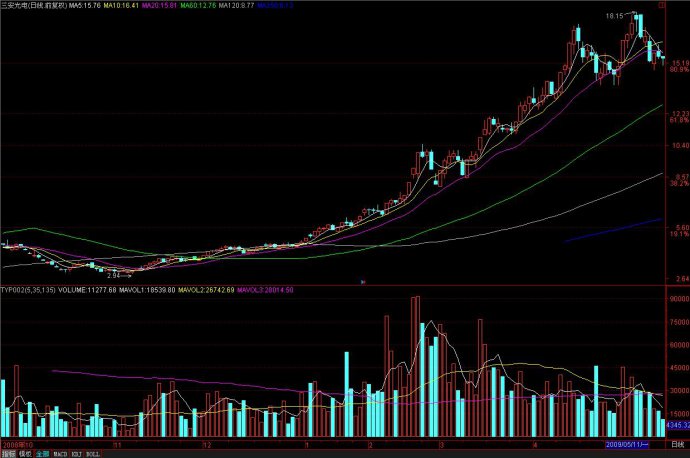690x458 pixels.
Task: Click the small box icon at chart top-right
Action: click(661, 5)
